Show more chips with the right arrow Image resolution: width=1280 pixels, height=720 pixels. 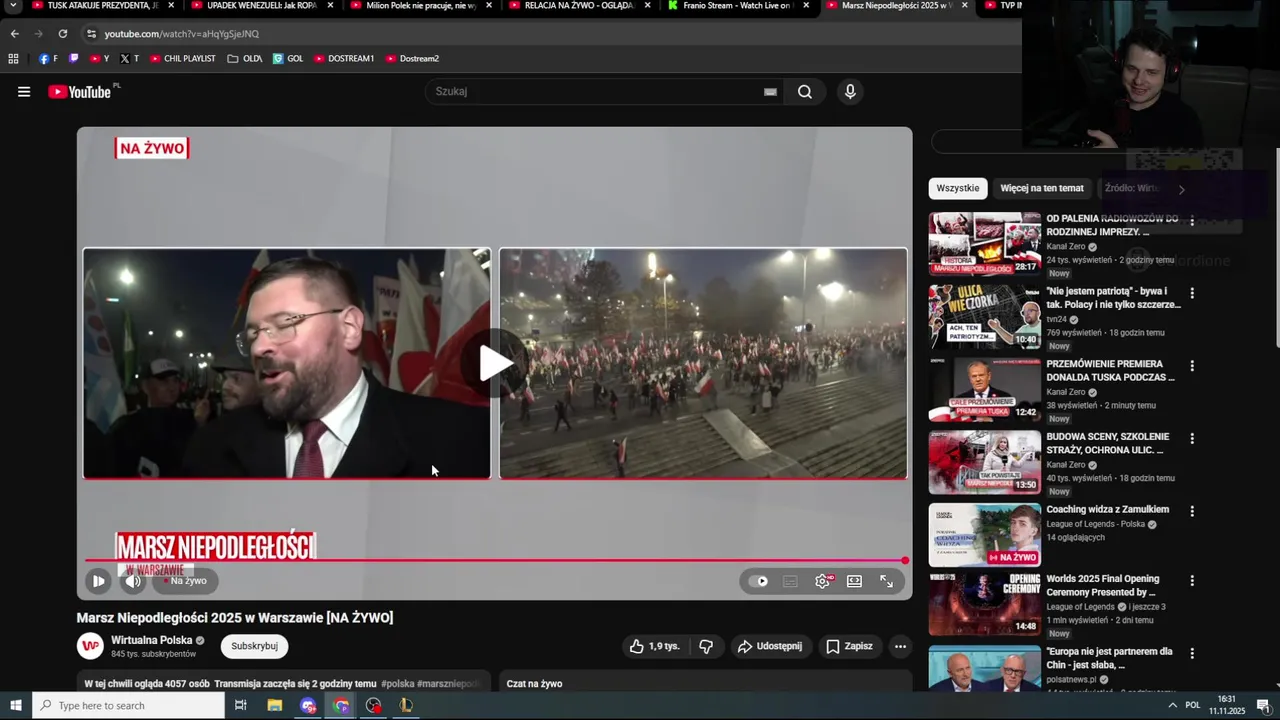[x=1181, y=189]
